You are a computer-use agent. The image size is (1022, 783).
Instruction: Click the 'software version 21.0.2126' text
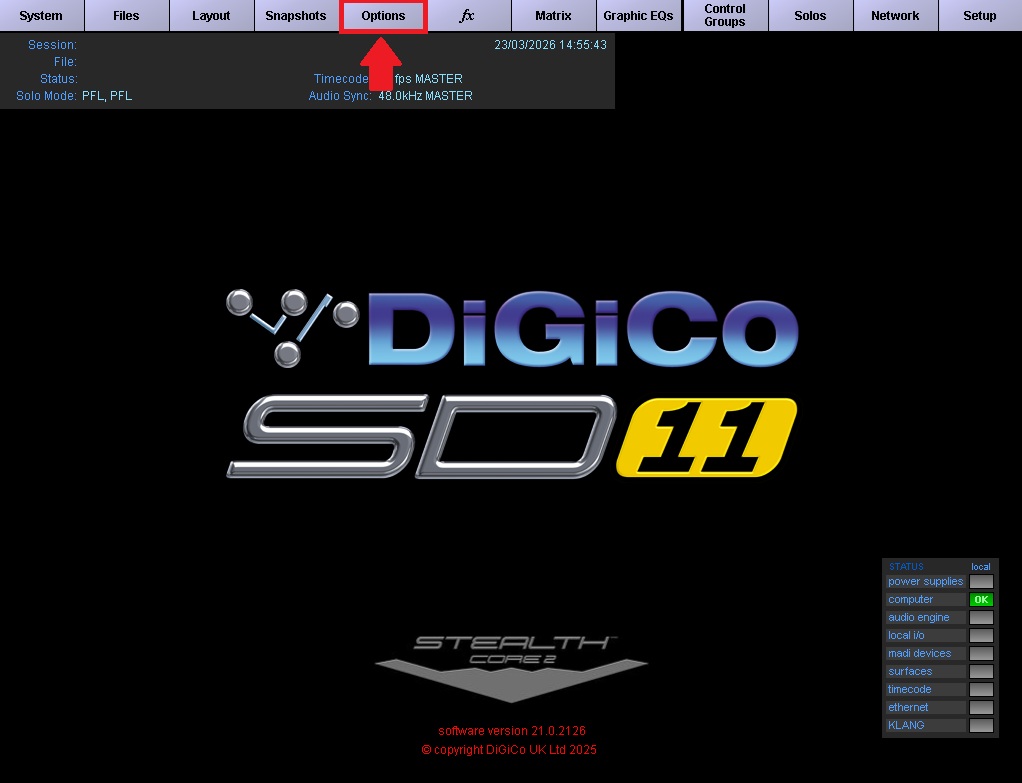point(512,731)
